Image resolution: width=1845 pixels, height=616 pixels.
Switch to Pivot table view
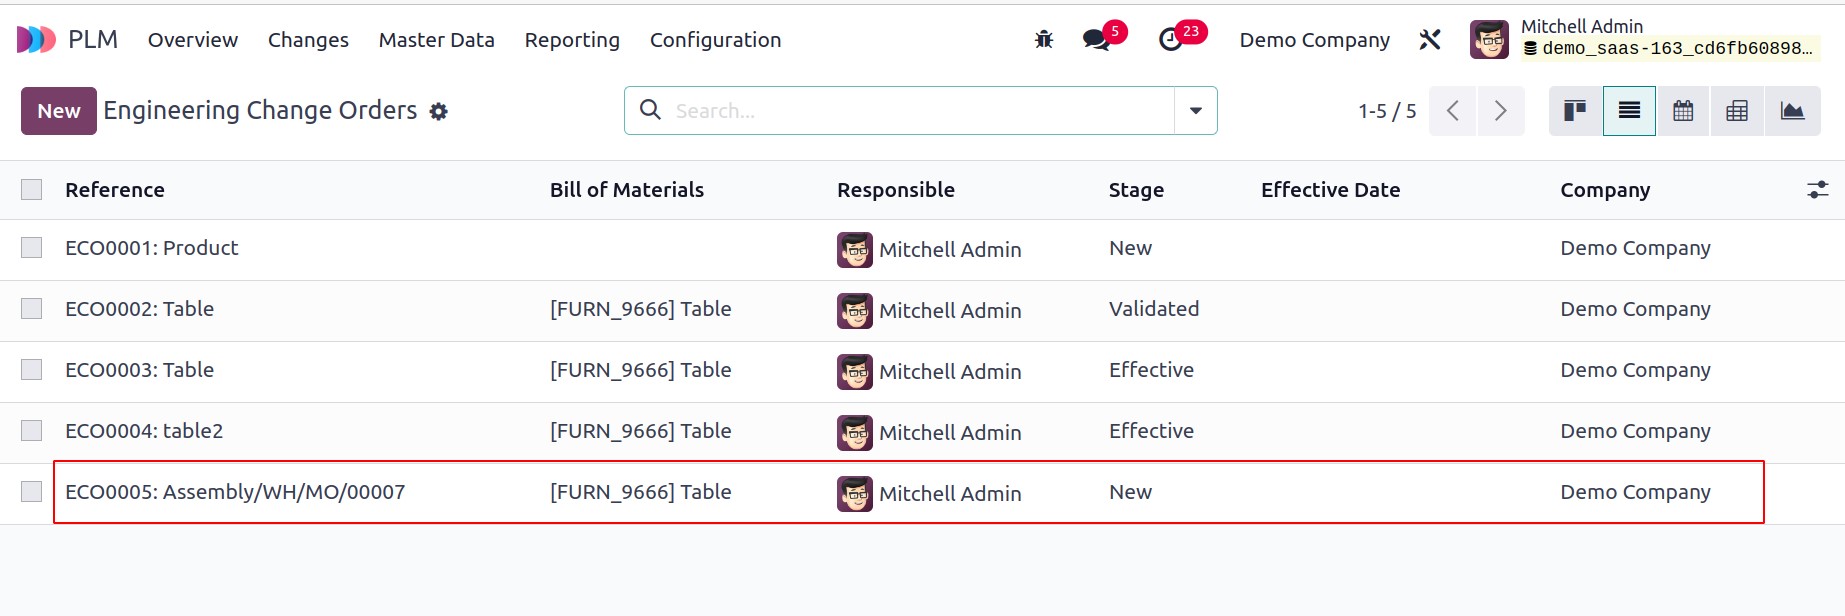pyautogui.click(x=1737, y=111)
